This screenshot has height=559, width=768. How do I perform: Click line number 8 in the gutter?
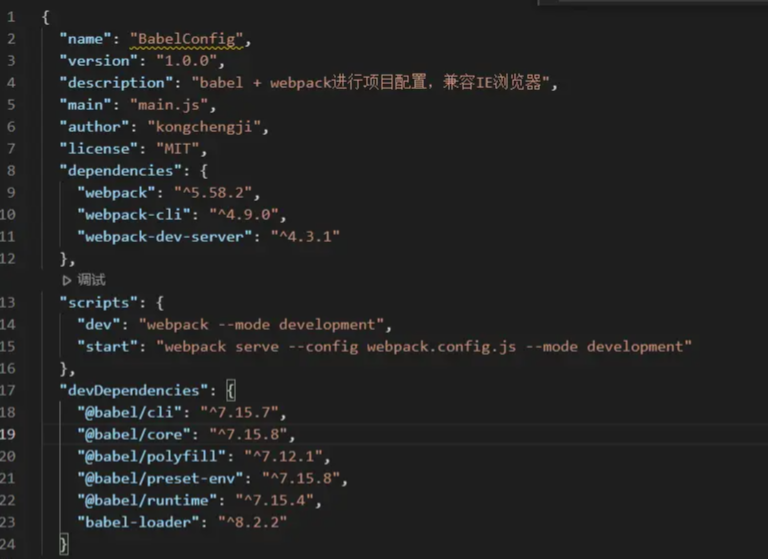(x=11, y=170)
